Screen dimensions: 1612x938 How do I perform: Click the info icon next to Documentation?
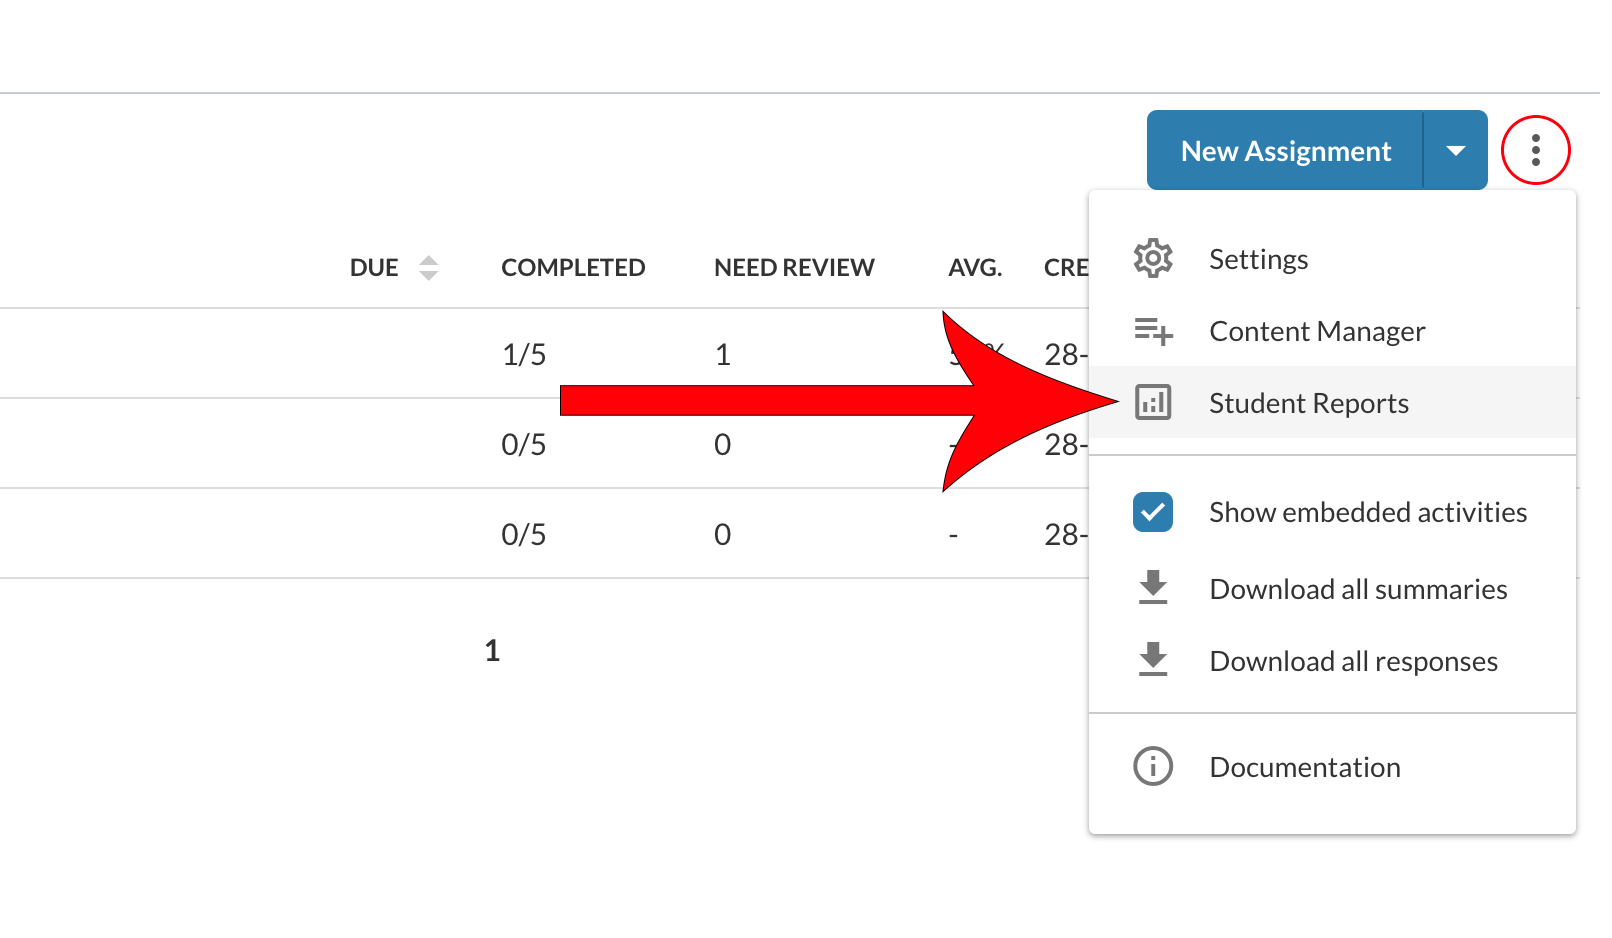pyautogui.click(x=1153, y=766)
